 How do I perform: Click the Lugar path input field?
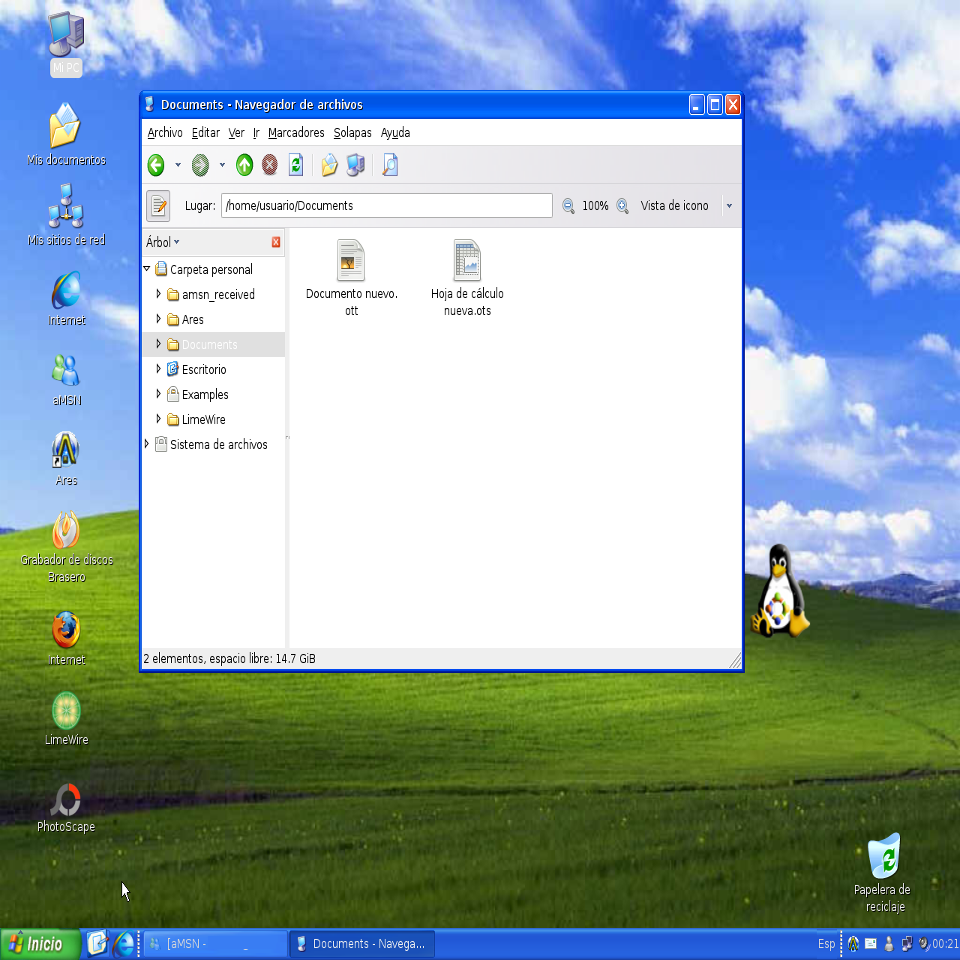click(386, 206)
